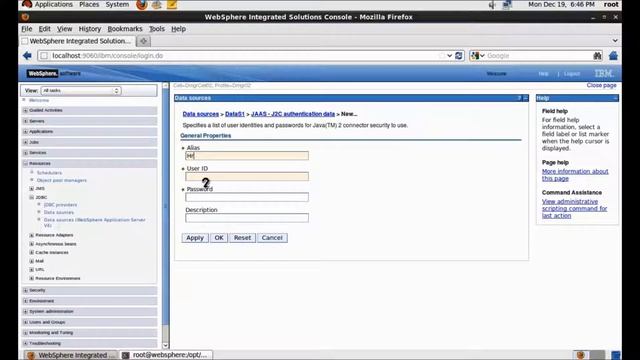The height and width of the screenshot is (360, 640).
Task: Minimize the Help portlet
Action: click(615, 98)
